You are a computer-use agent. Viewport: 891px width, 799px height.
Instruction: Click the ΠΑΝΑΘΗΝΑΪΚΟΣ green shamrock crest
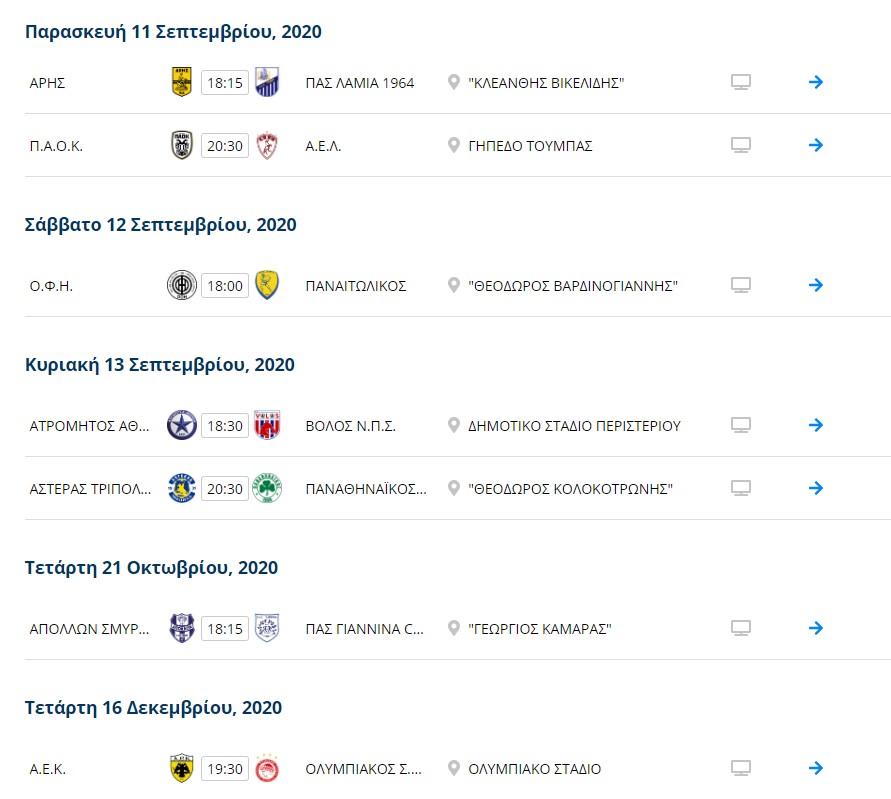pyautogui.click(x=267, y=488)
